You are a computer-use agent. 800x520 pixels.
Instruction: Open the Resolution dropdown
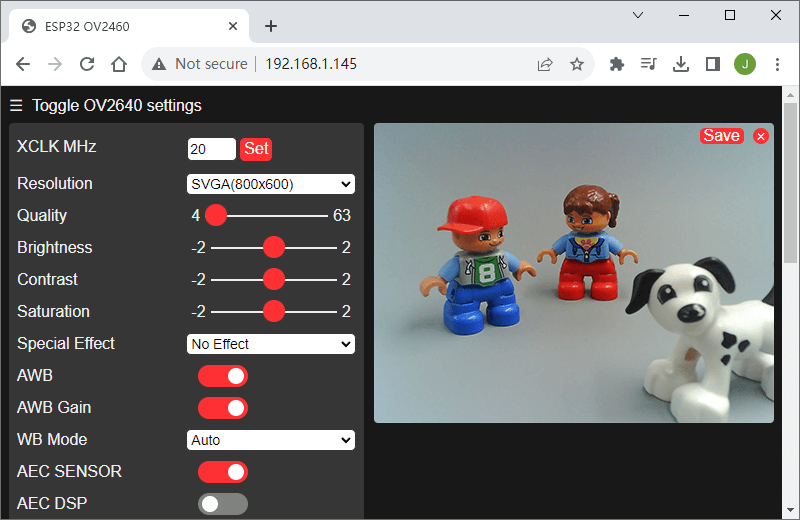coord(271,184)
